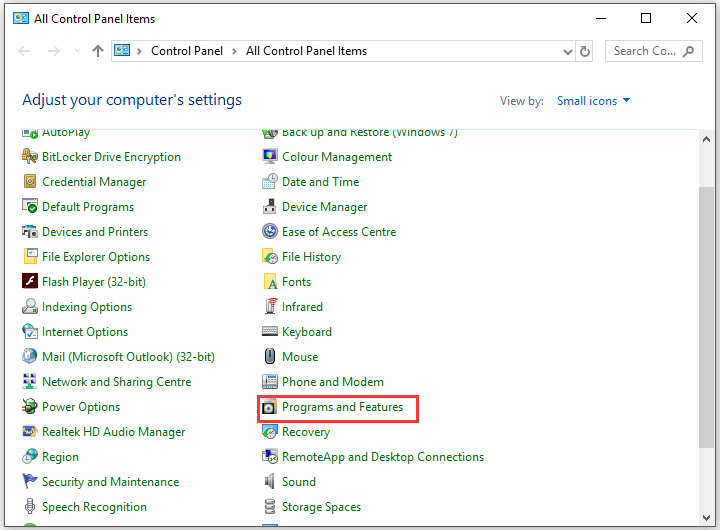This screenshot has height=530, width=720.
Task: Click the Internet Options globe icon
Action: [30, 331]
